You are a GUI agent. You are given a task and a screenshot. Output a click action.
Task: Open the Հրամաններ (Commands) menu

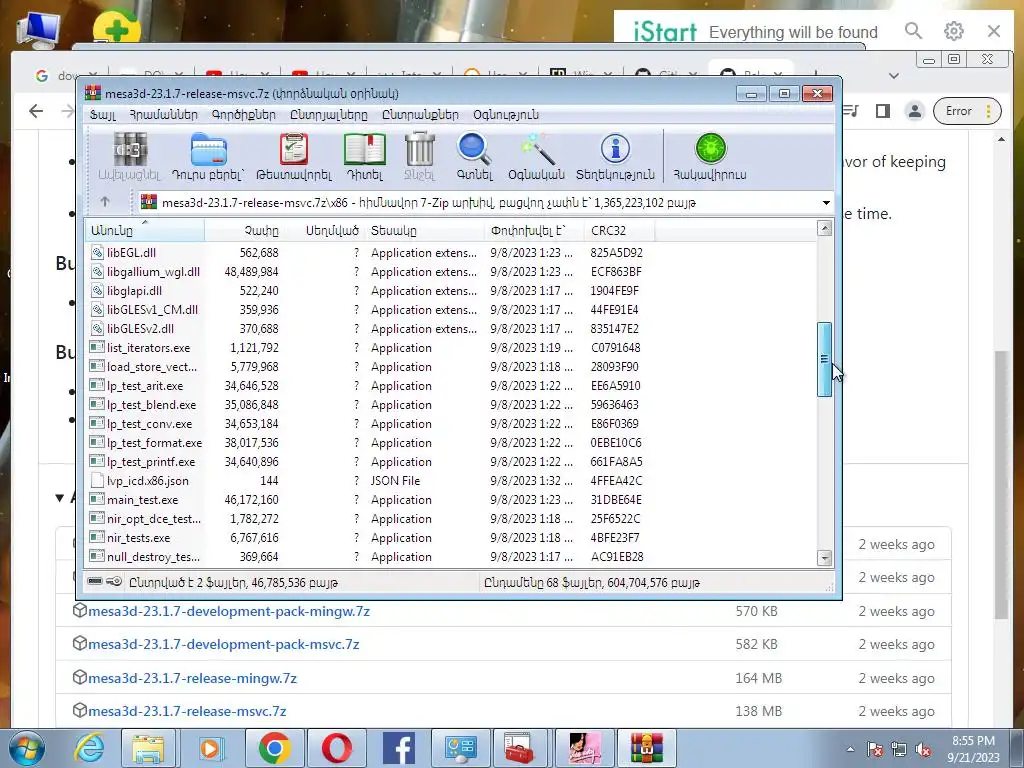pos(163,115)
